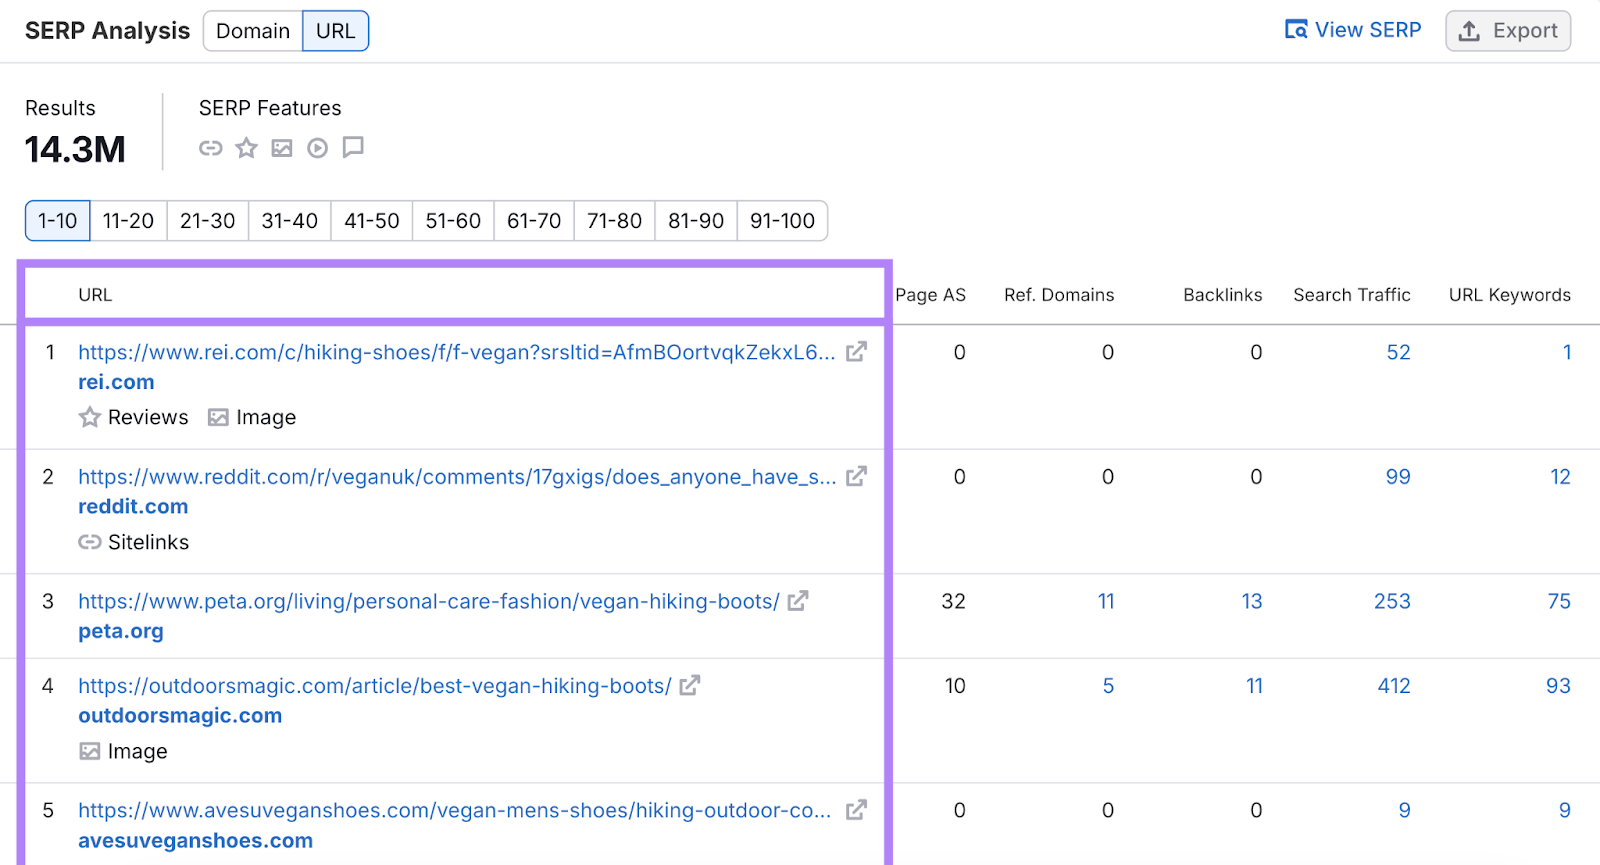Select results page 41-50
This screenshot has height=865, width=1600.
coord(372,221)
